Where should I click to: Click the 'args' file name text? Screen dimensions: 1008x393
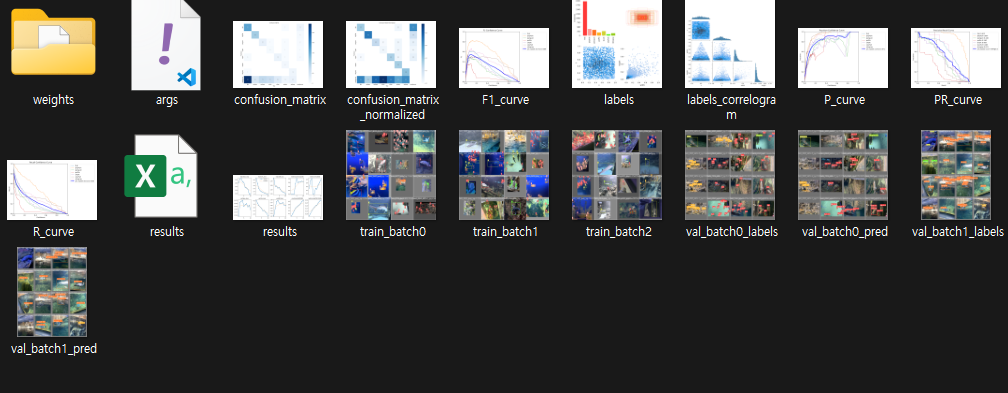tap(166, 100)
